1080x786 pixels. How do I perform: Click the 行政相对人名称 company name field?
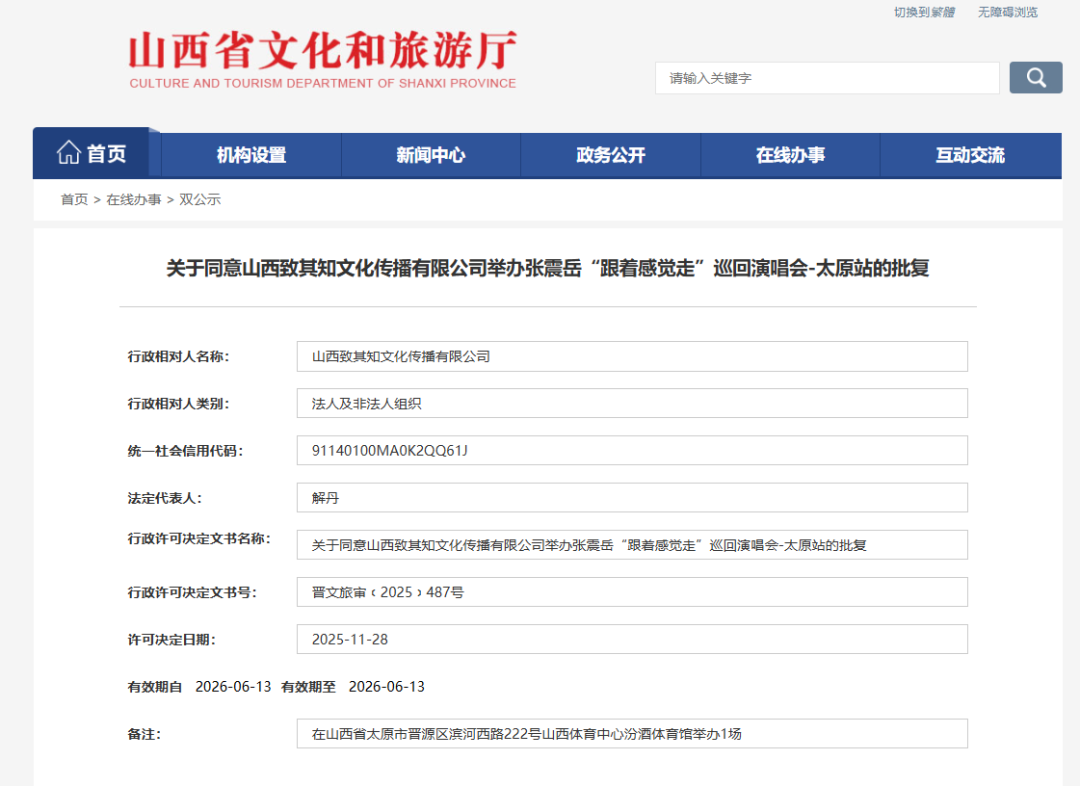(632, 356)
